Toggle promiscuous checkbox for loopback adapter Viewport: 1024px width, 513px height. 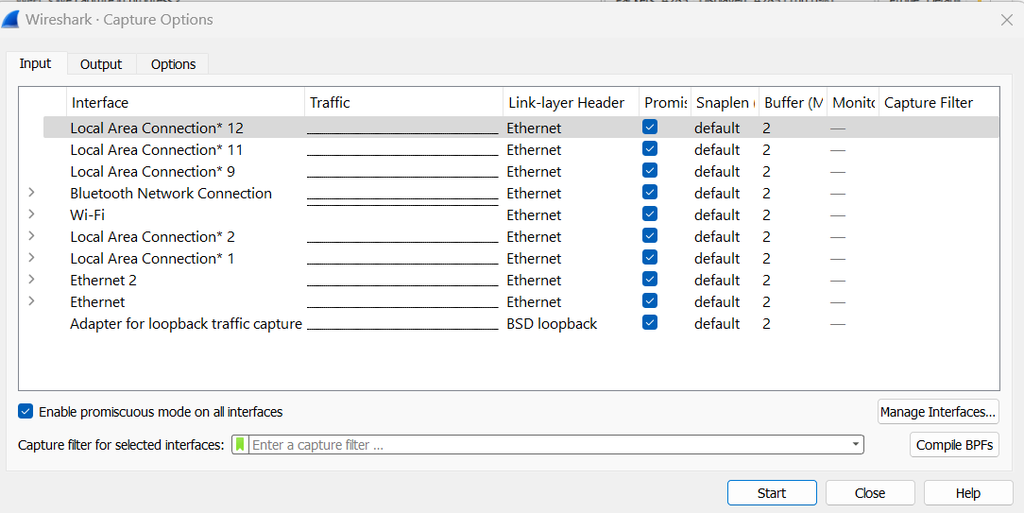pyautogui.click(x=650, y=323)
